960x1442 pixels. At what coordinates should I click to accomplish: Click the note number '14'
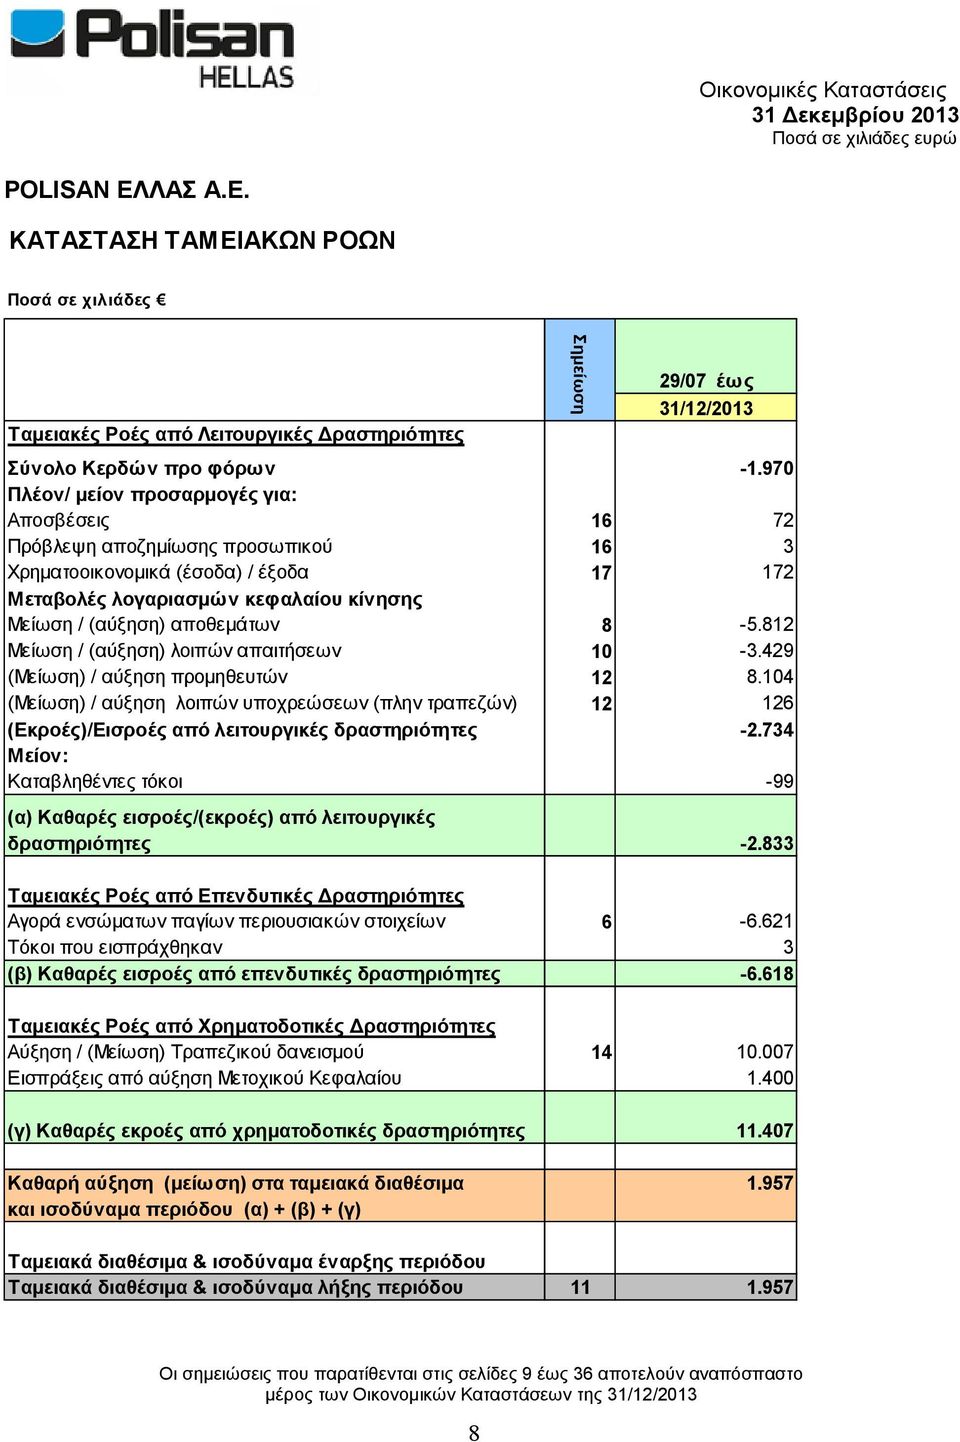pos(601,1052)
